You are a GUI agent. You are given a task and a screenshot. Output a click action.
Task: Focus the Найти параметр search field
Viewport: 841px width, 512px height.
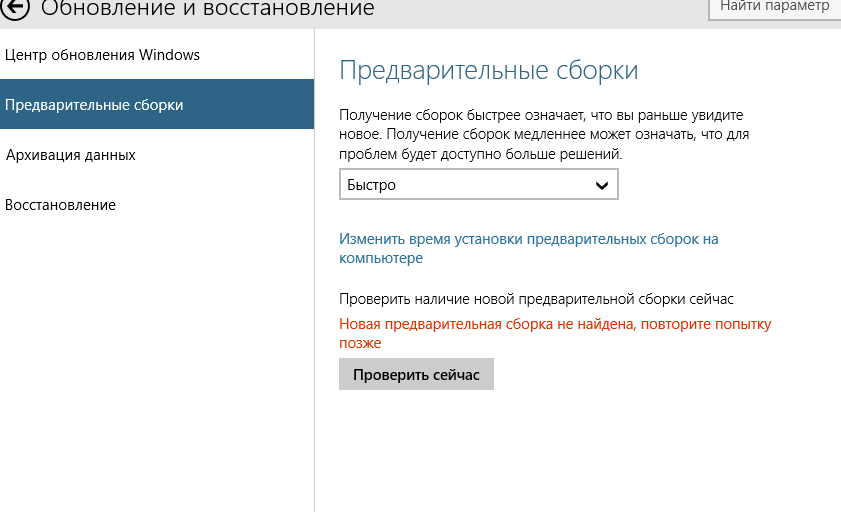[774, 8]
